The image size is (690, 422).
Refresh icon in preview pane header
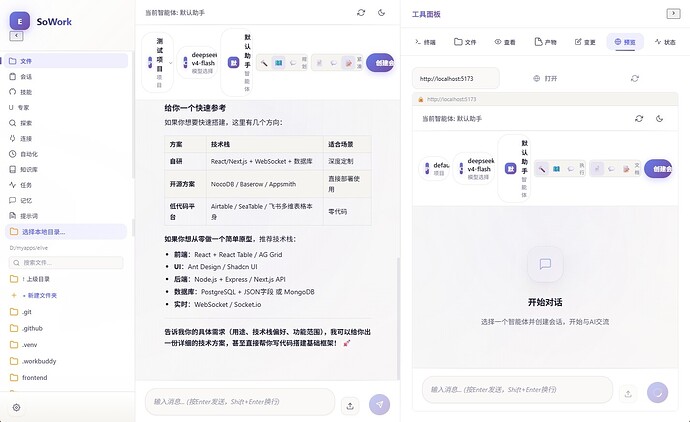pos(639,118)
